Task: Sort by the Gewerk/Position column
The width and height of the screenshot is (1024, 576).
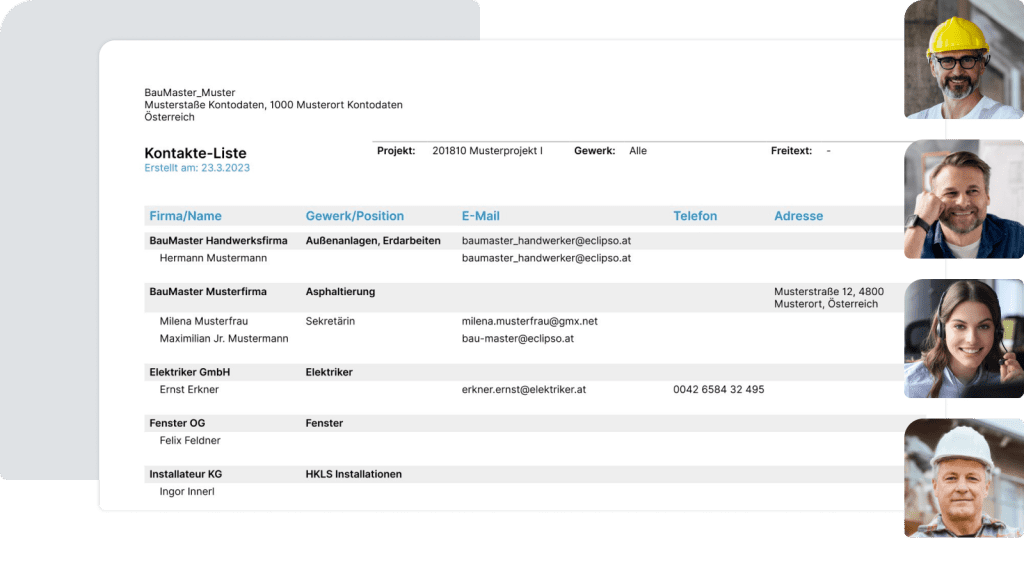Action: [353, 216]
